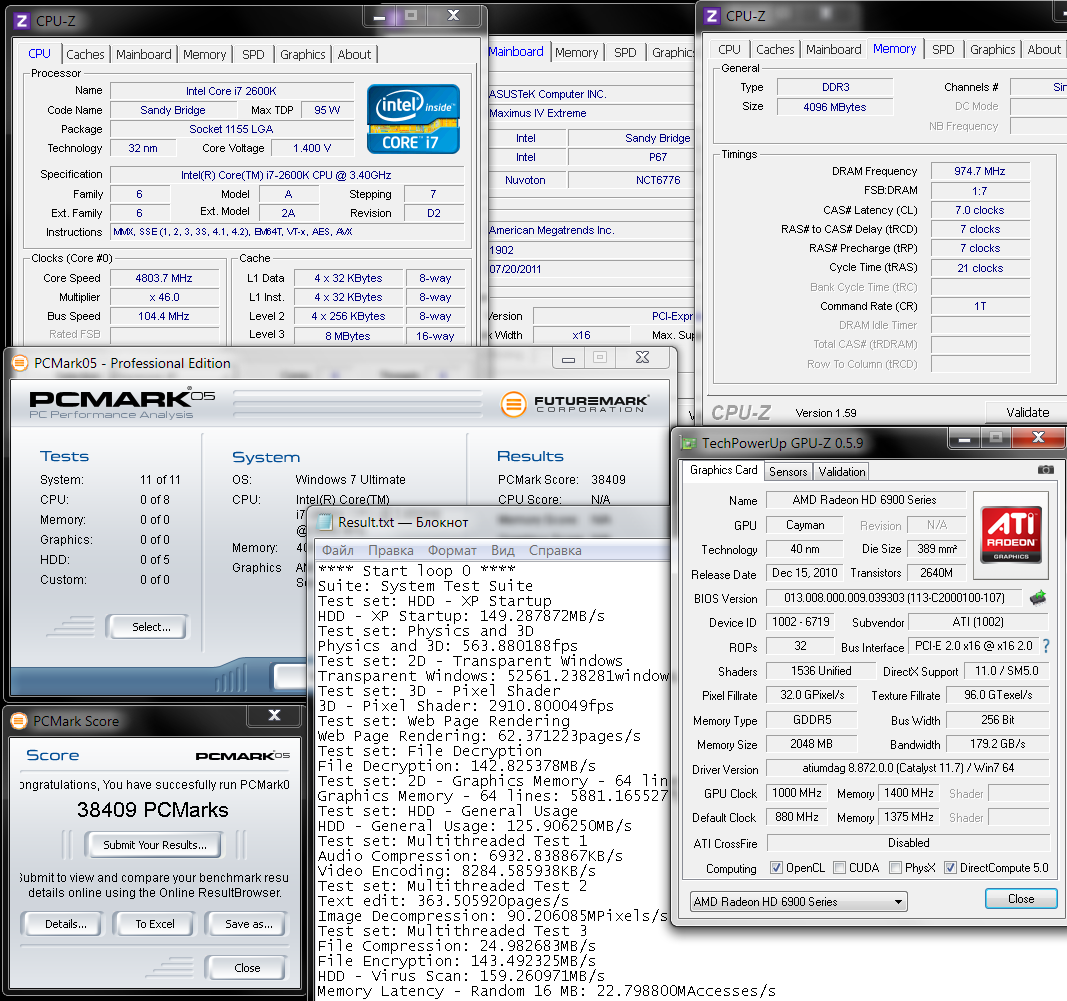The width and height of the screenshot is (1067, 1001).
Task: Click Submit Your Results button
Action: [x=154, y=844]
